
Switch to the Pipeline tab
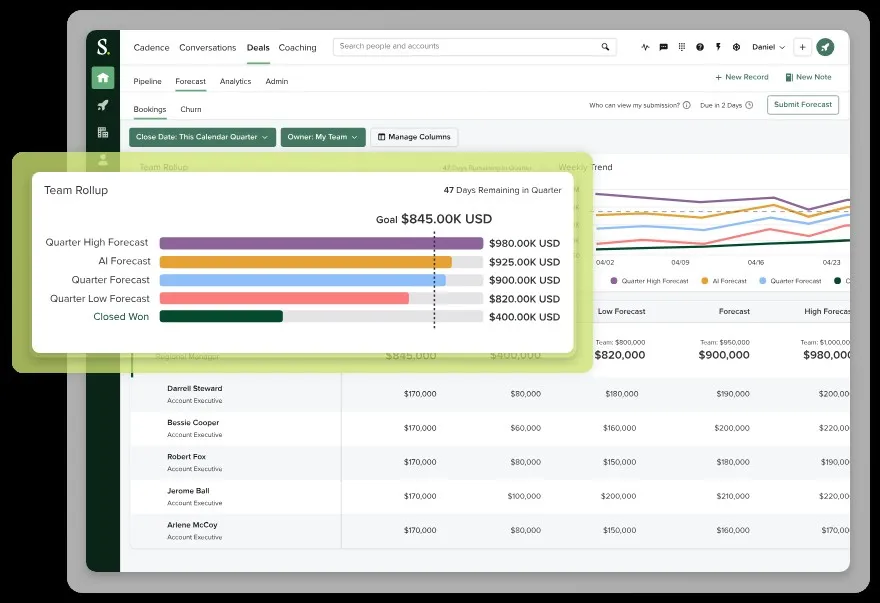(x=148, y=81)
